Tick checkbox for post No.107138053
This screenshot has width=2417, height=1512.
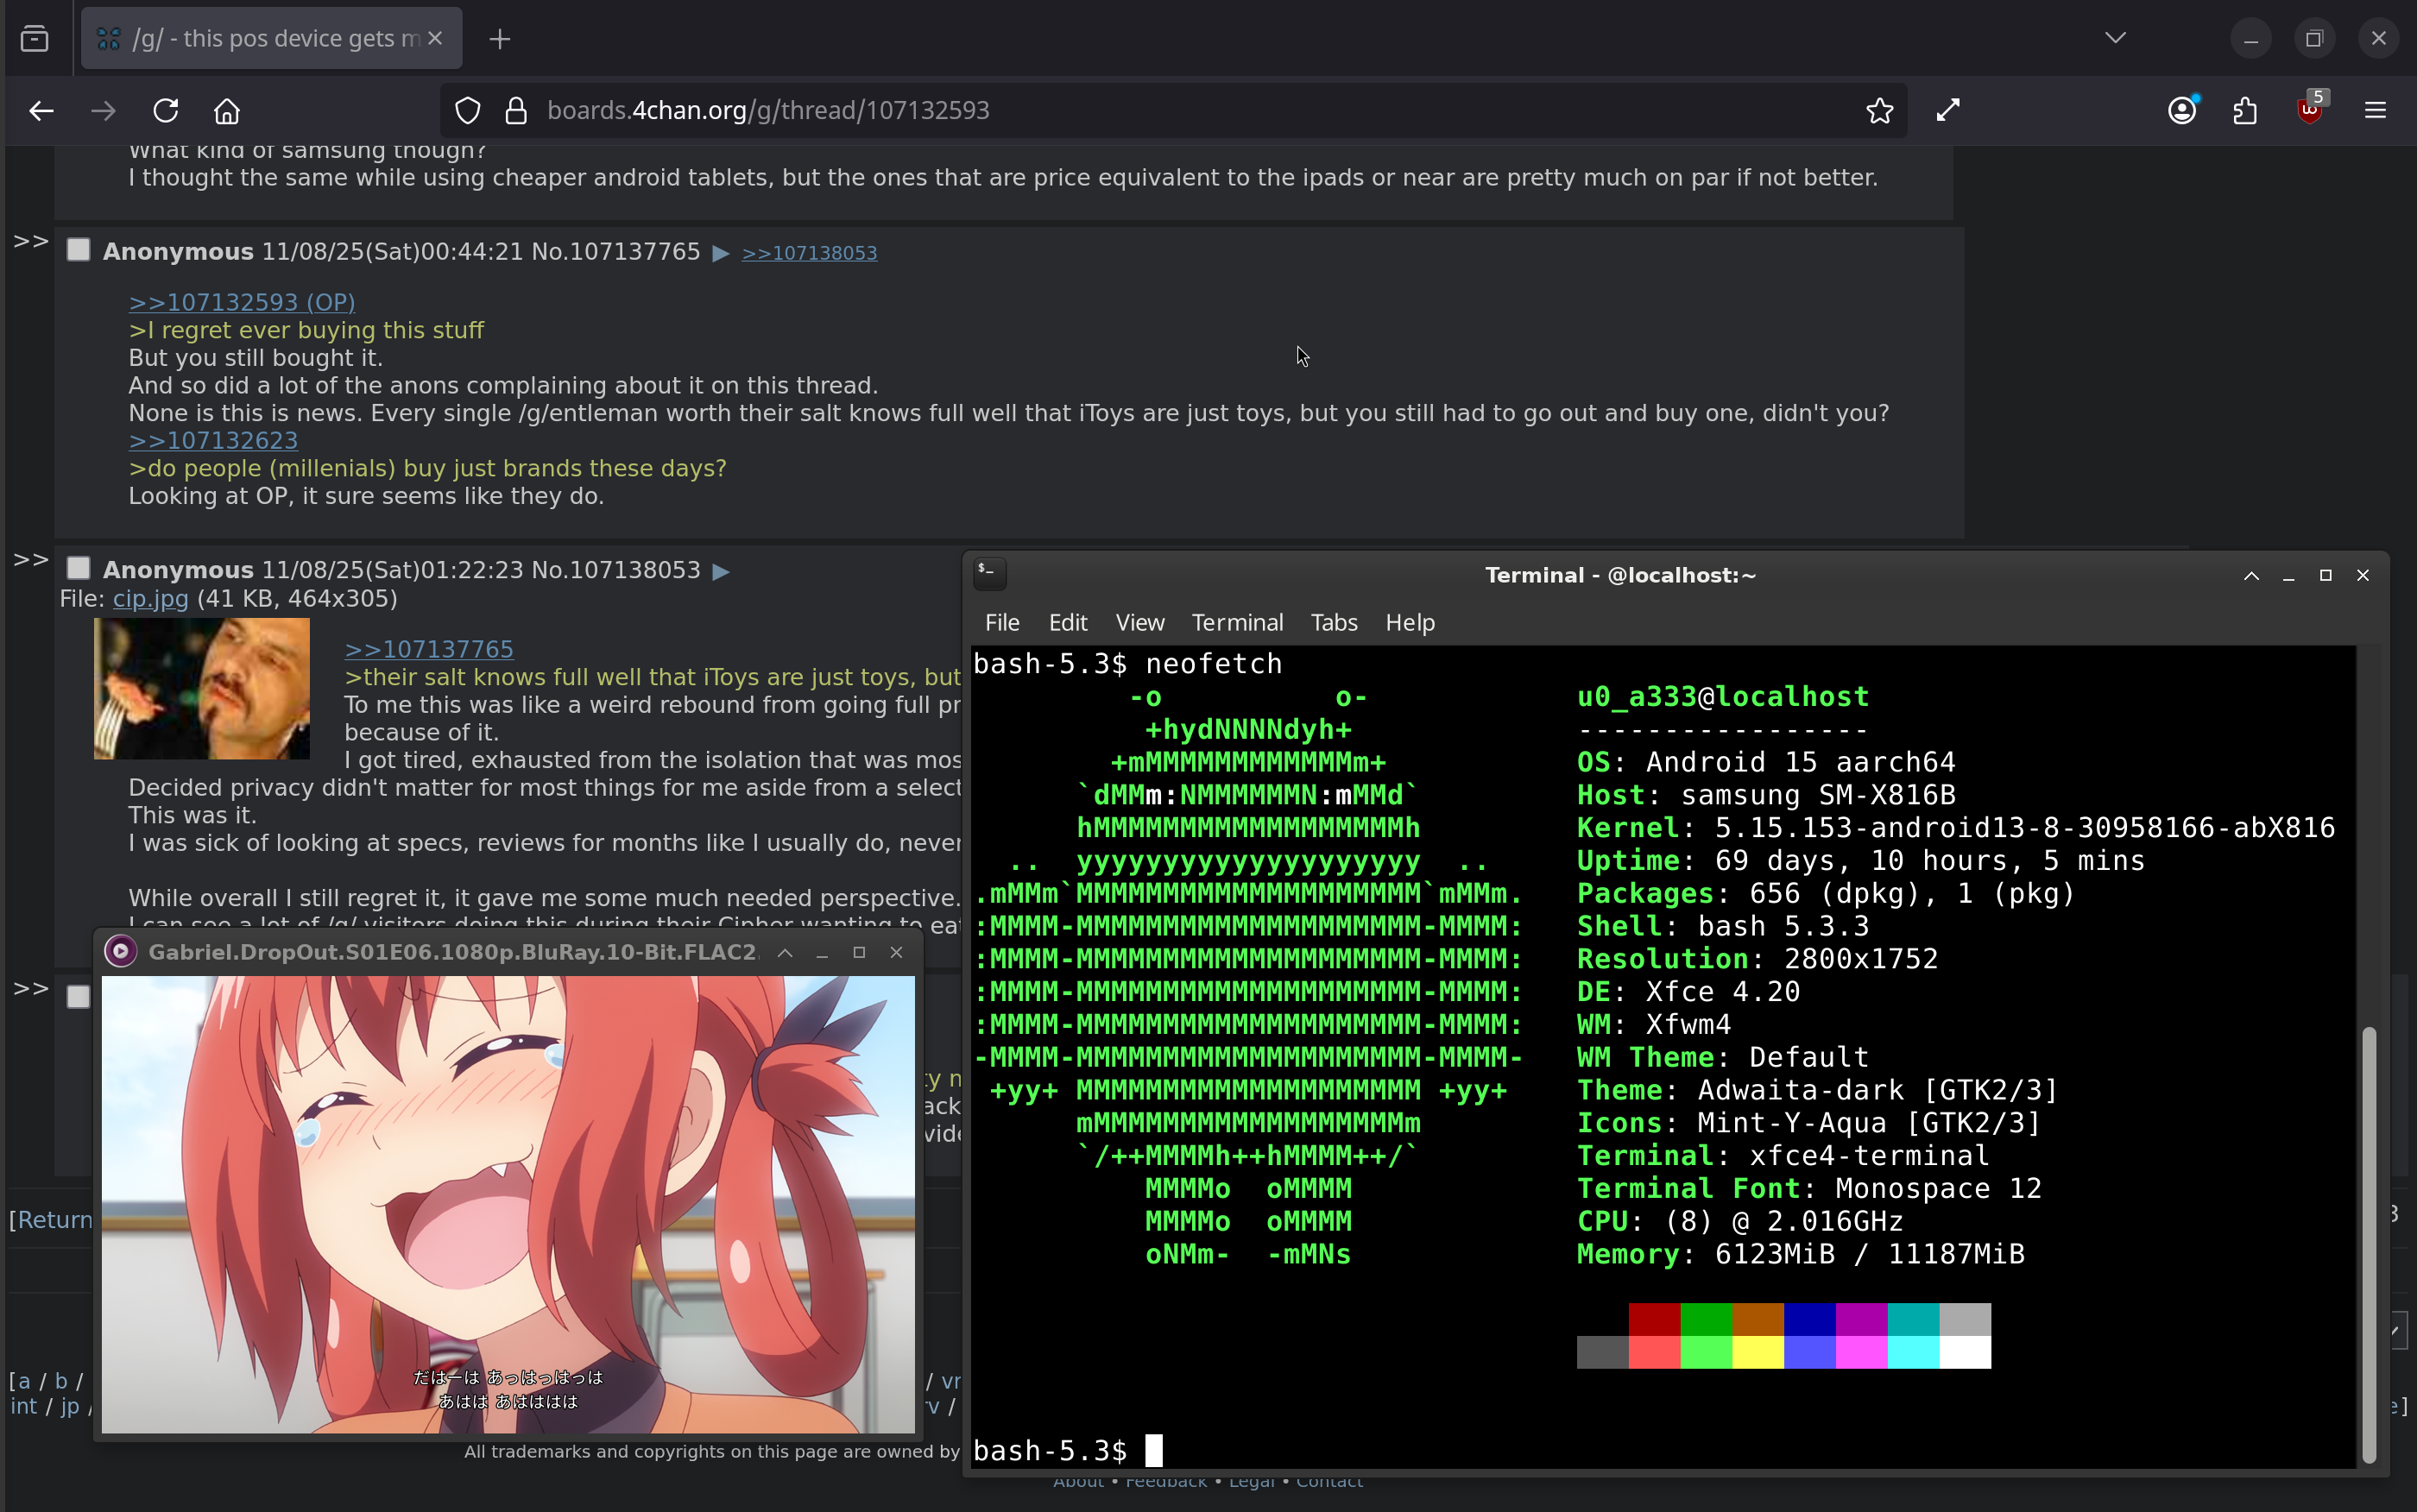point(78,568)
